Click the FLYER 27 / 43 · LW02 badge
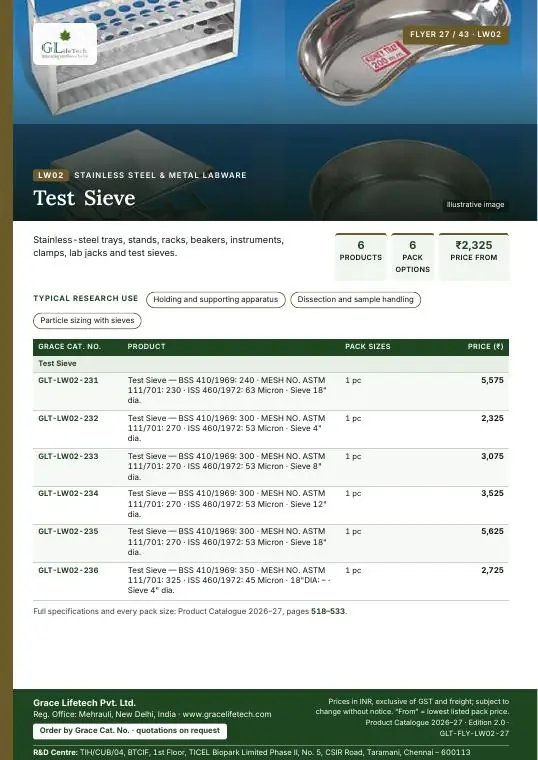This screenshot has width=538, height=760. 456,34
